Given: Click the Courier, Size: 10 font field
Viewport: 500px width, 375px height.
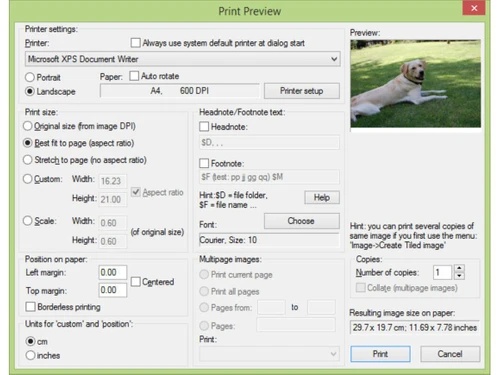Looking at the screenshot, I should tap(269, 240).
